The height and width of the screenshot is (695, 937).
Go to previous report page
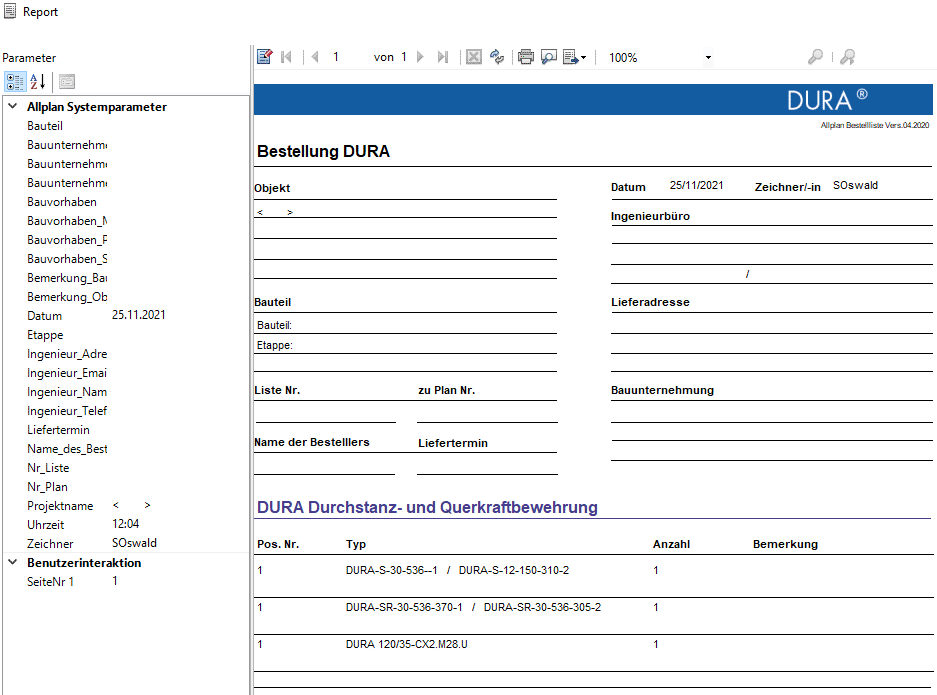click(315, 57)
